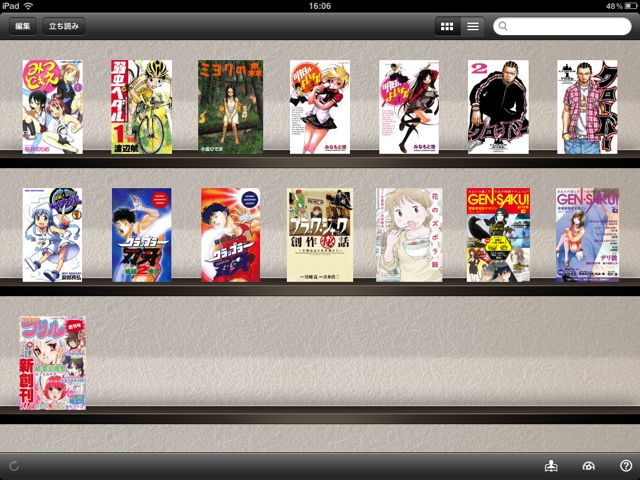The height and width of the screenshot is (480, 640).
Task: Open クローバー cover with plaid shirt man
Action: [587, 107]
